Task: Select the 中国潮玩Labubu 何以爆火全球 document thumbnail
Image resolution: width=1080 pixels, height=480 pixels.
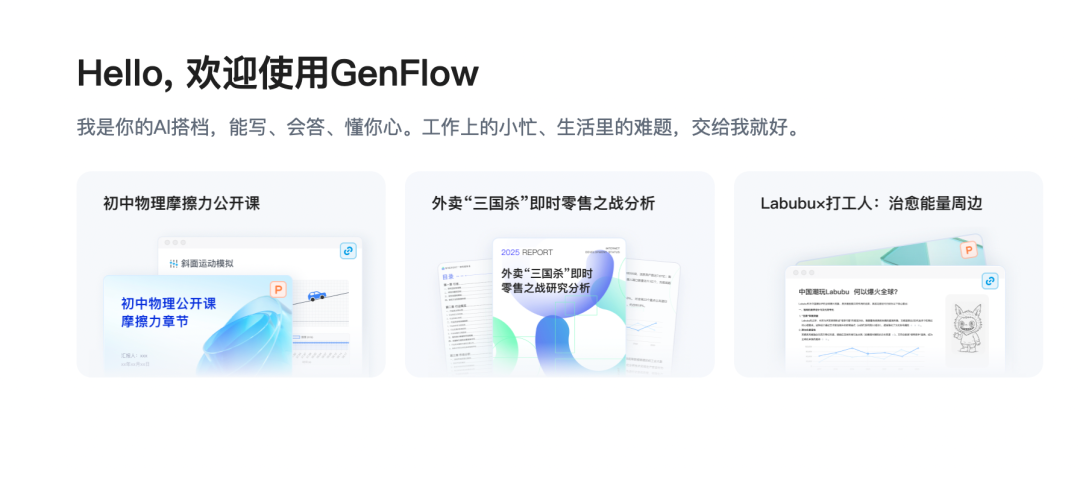Action: click(895, 322)
